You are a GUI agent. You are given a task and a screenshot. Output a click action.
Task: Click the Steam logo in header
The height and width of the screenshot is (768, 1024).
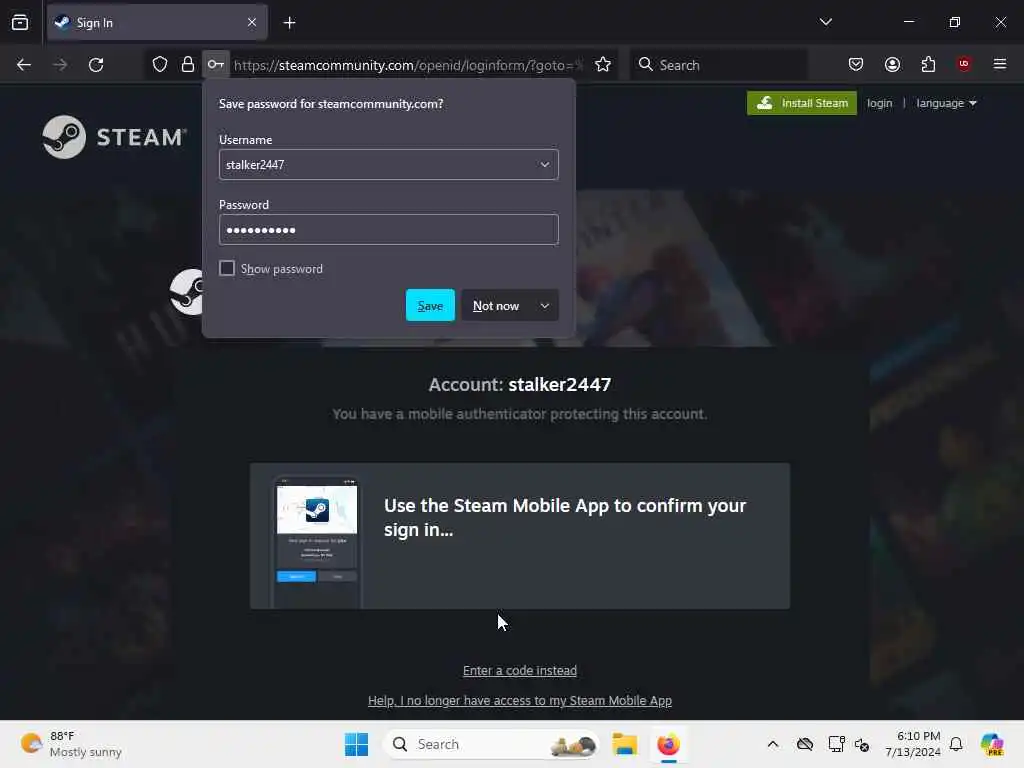tap(115, 137)
